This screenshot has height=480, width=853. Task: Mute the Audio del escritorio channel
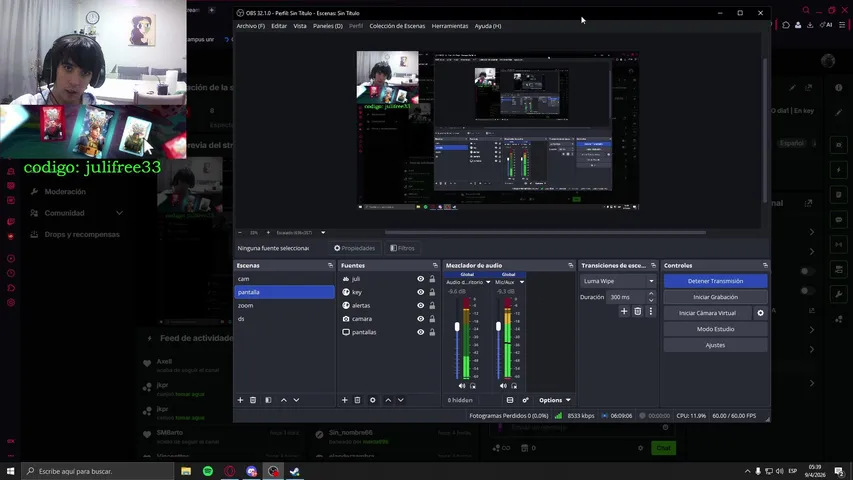point(462,386)
